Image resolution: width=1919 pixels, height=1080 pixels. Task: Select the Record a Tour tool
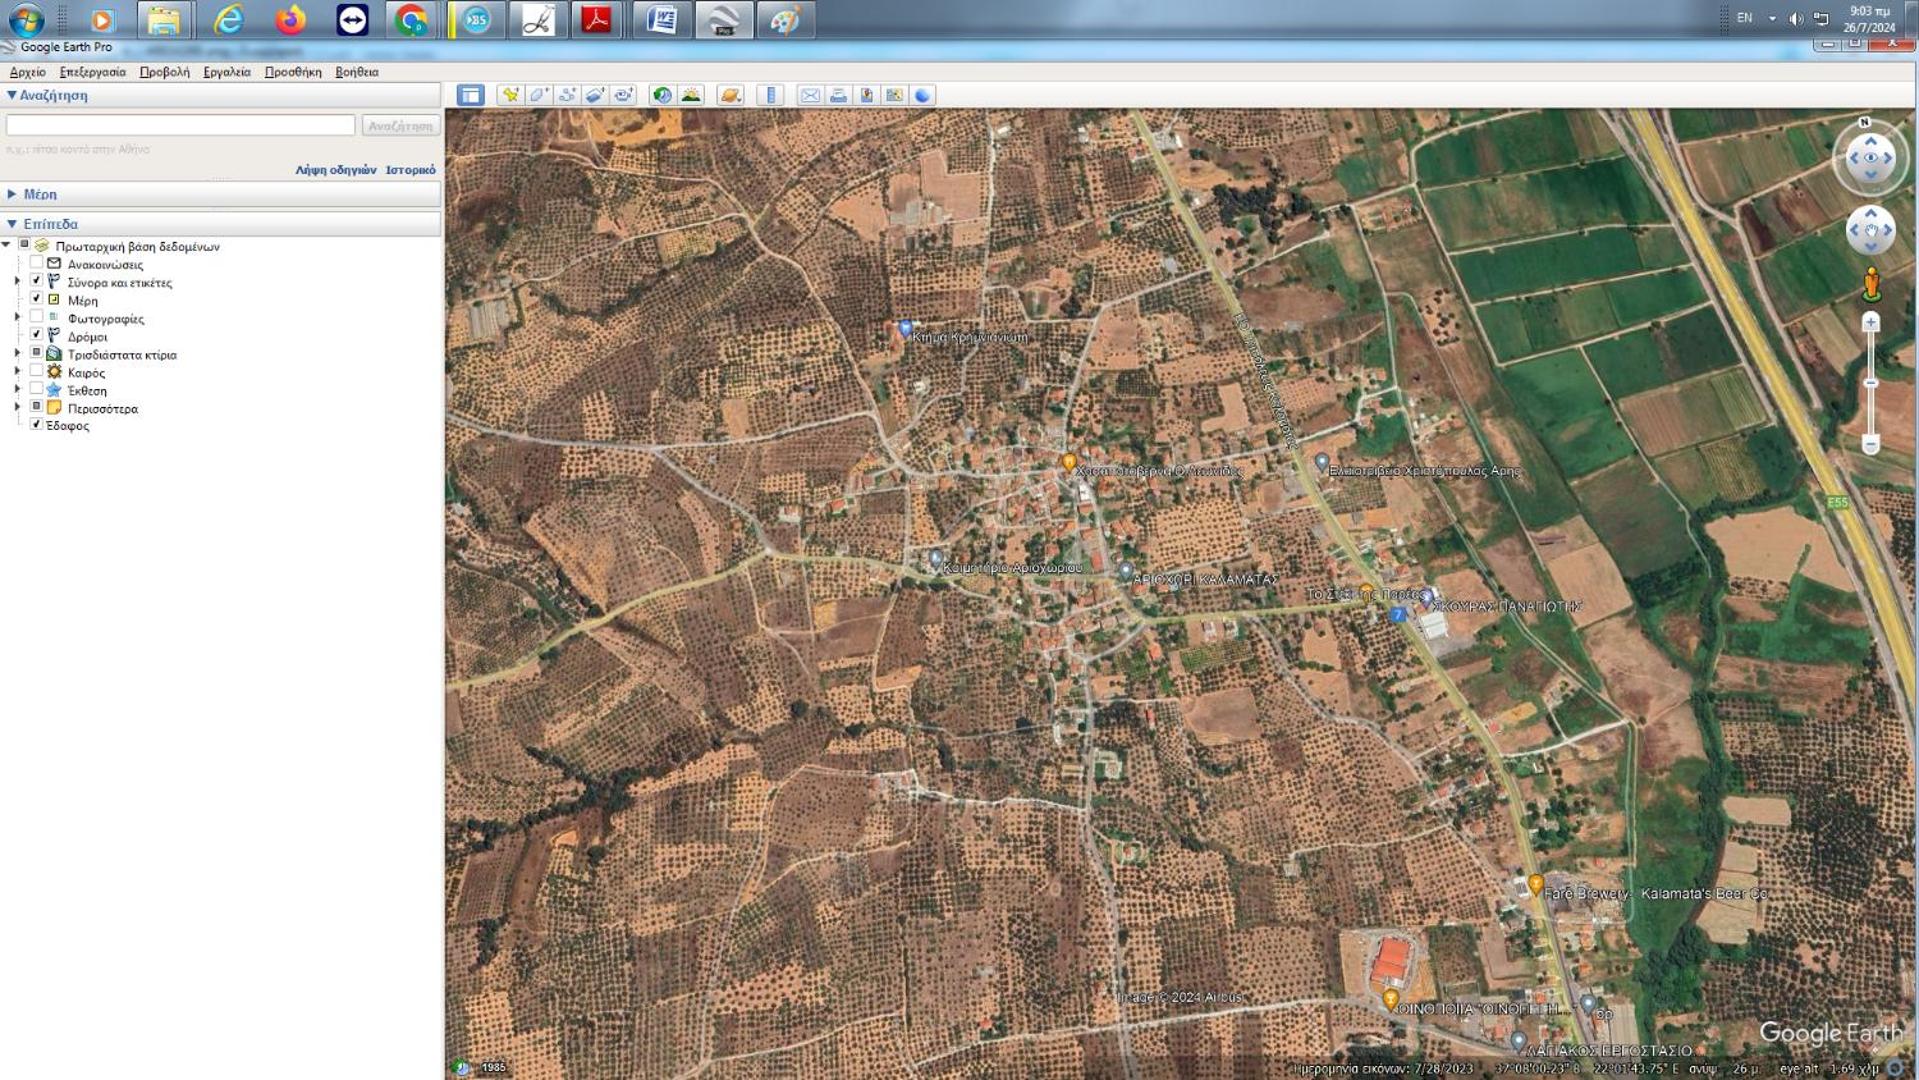[623, 95]
